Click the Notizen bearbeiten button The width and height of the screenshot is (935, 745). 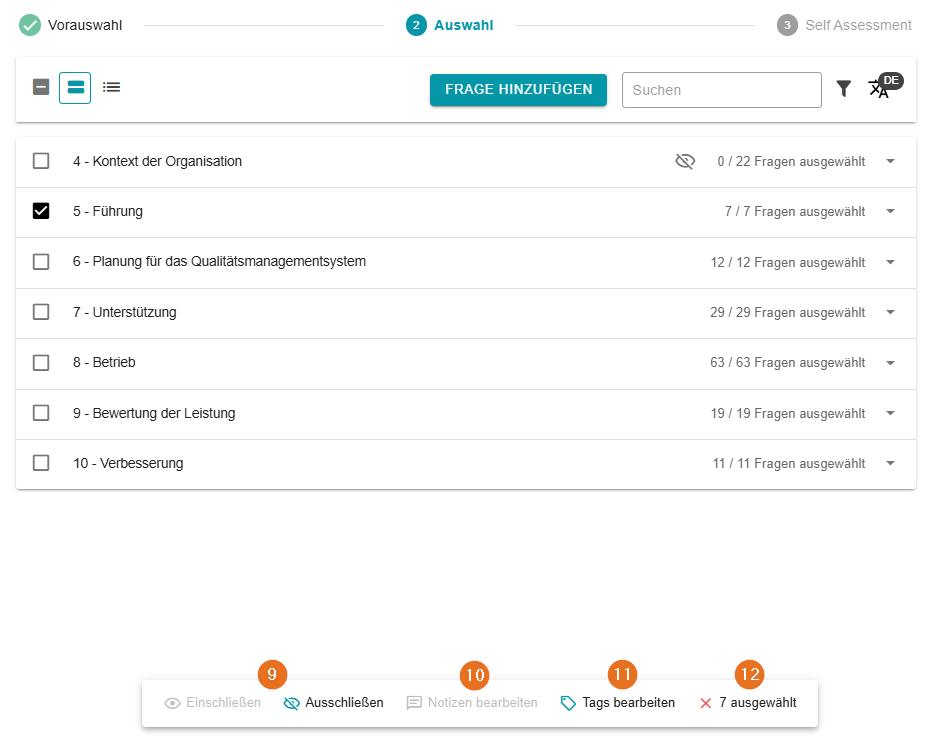click(x=472, y=703)
